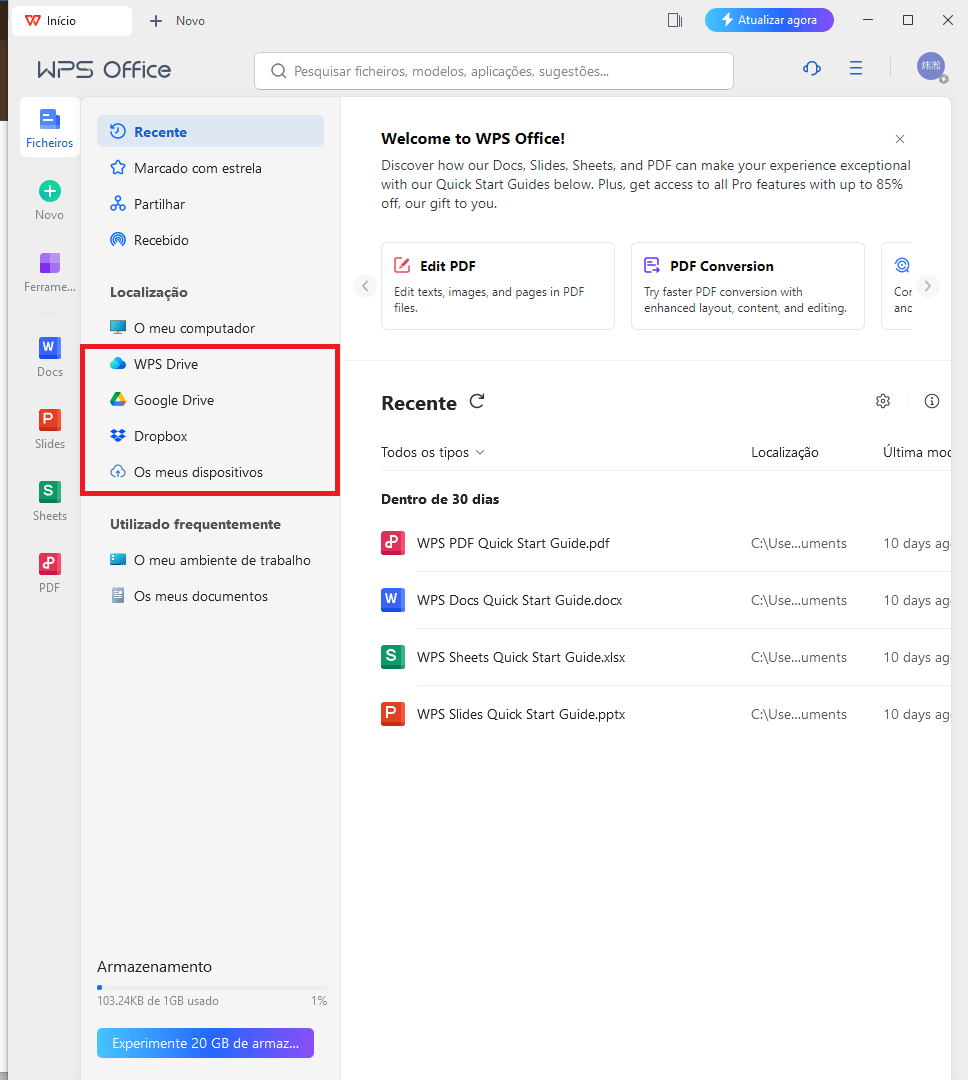Launch Slides from the left sidebar

click(x=50, y=429)
